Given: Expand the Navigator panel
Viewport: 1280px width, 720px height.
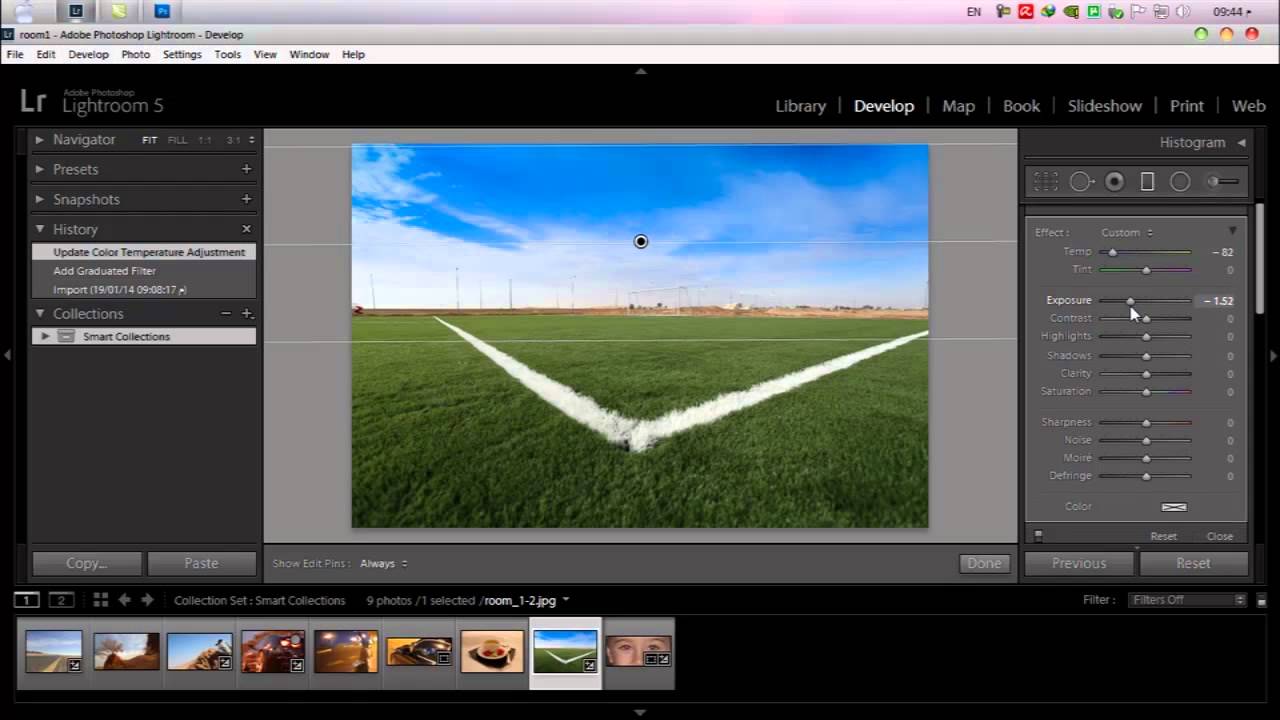Looking at the screenshot, I should (40, 140).
